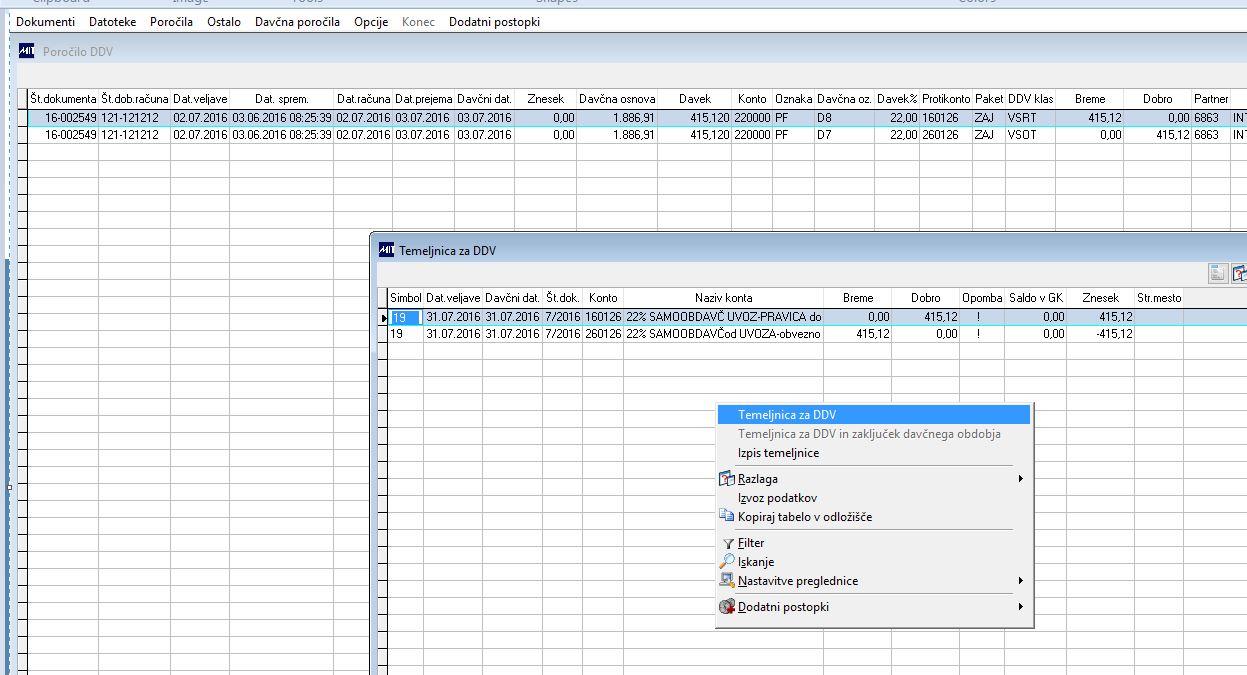Image resolution: width=1247 pixels, height=675 pixels.
Task: Sort by the Št.dokumenta column header
Action: 63,99
